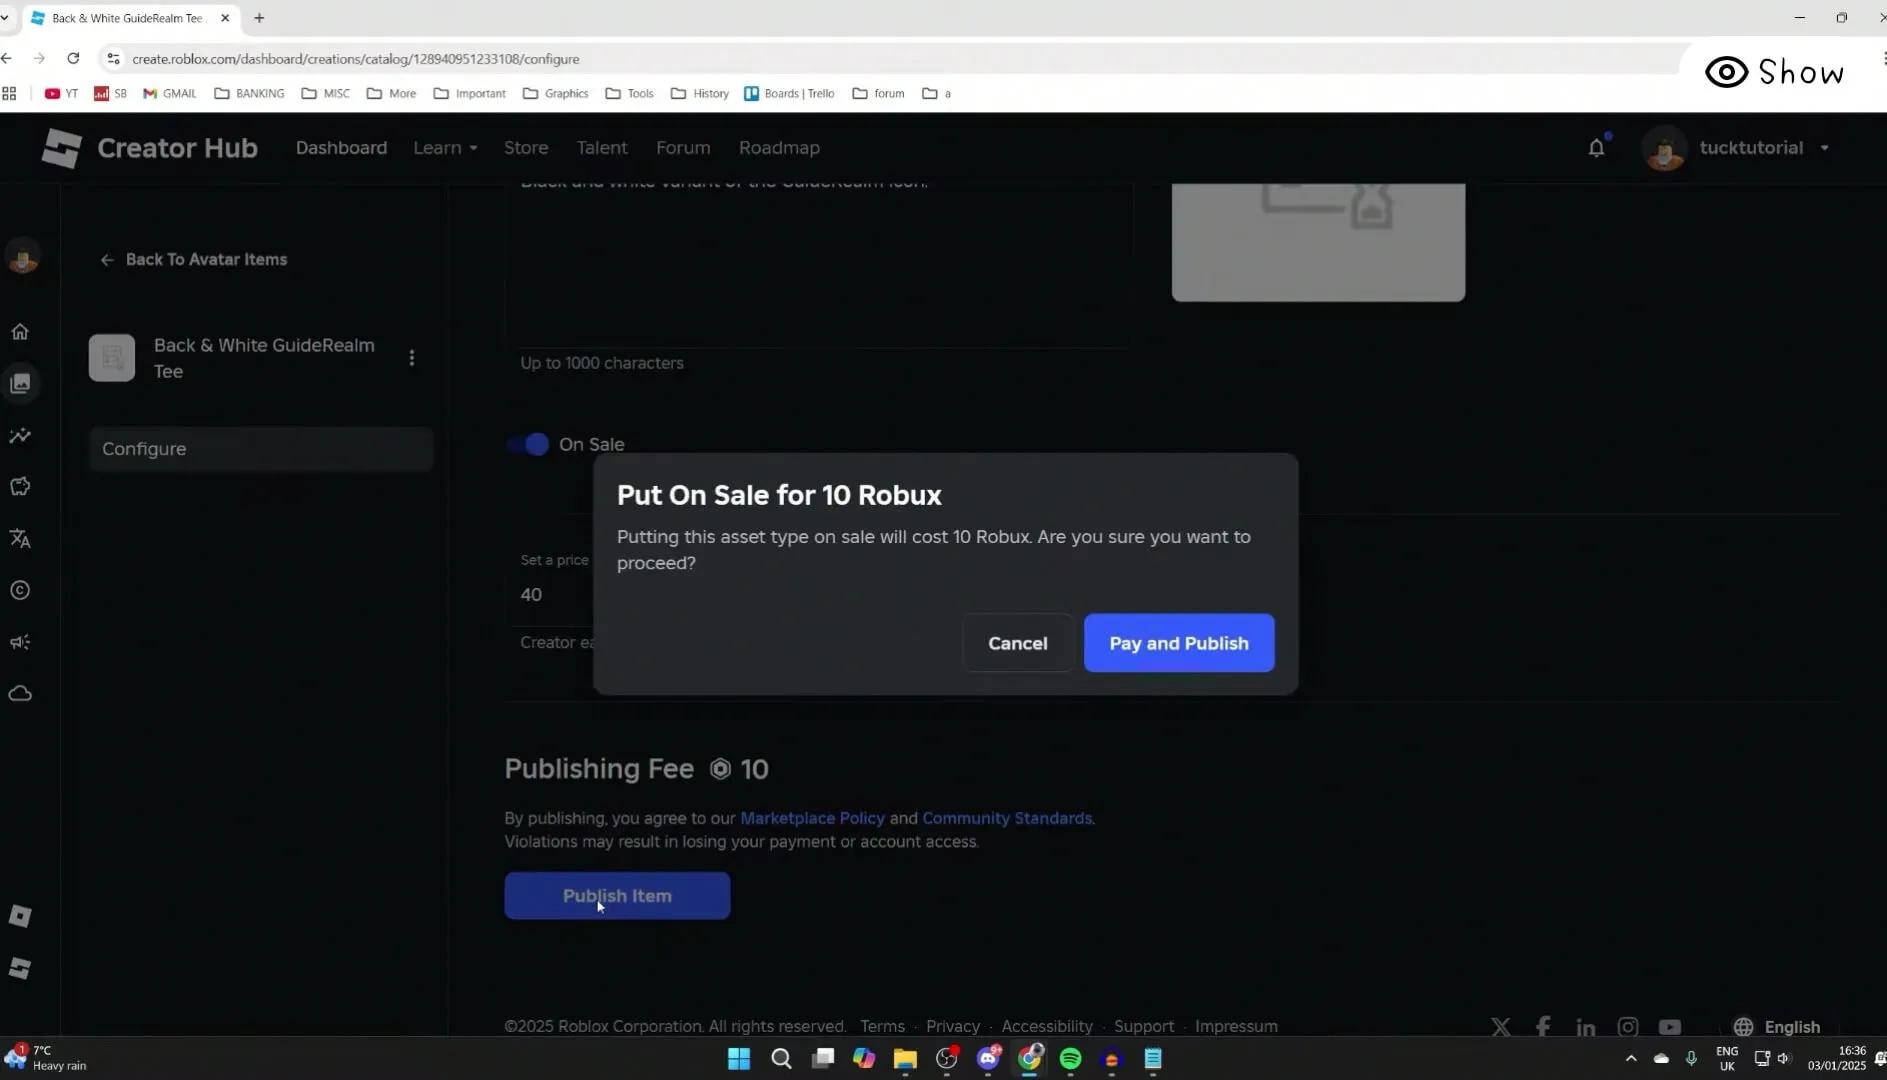The height and width of the screenshot is (1080, 1887).
Task: Open the Creations image sidebar icon
Action: click(20, 383)
